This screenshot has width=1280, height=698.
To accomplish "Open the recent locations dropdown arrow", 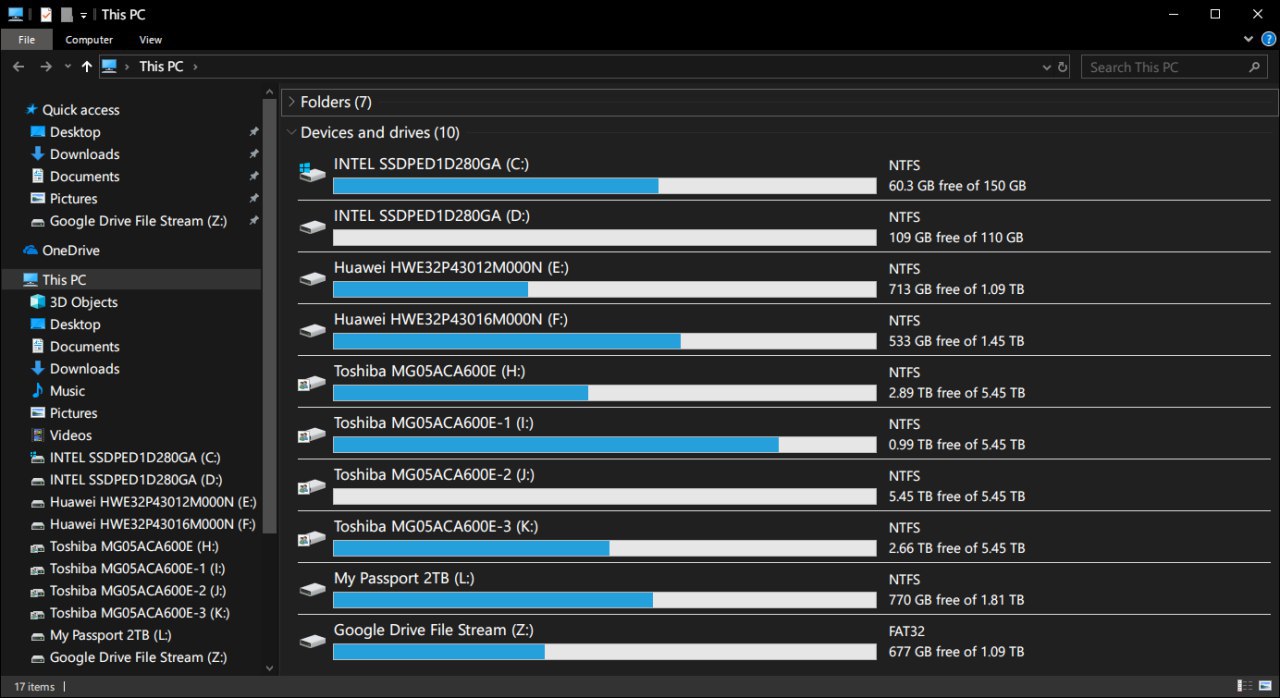I will pyautogui.click(x=67, y=67).
